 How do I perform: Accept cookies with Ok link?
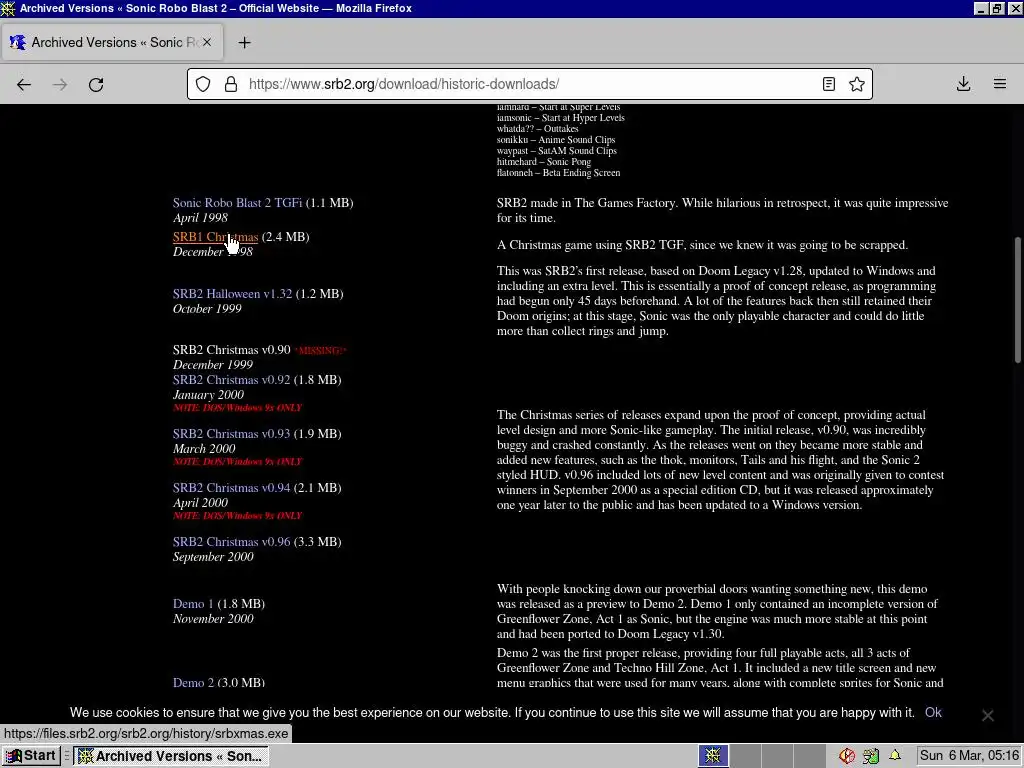coord(933,712)
